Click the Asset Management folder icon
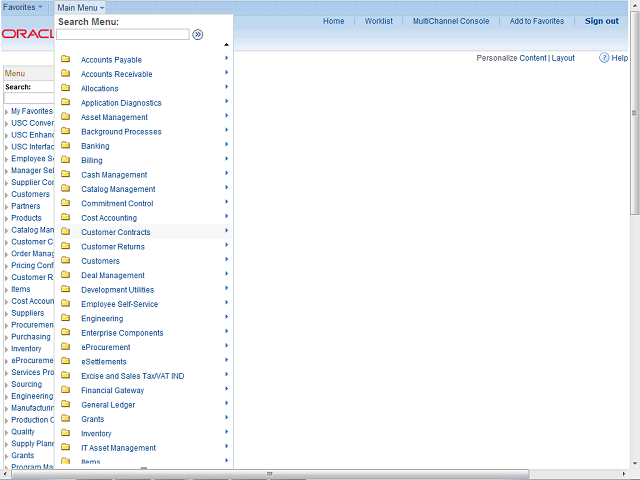Viewport: 640px width, 480px height. click(x=65, y=117)
